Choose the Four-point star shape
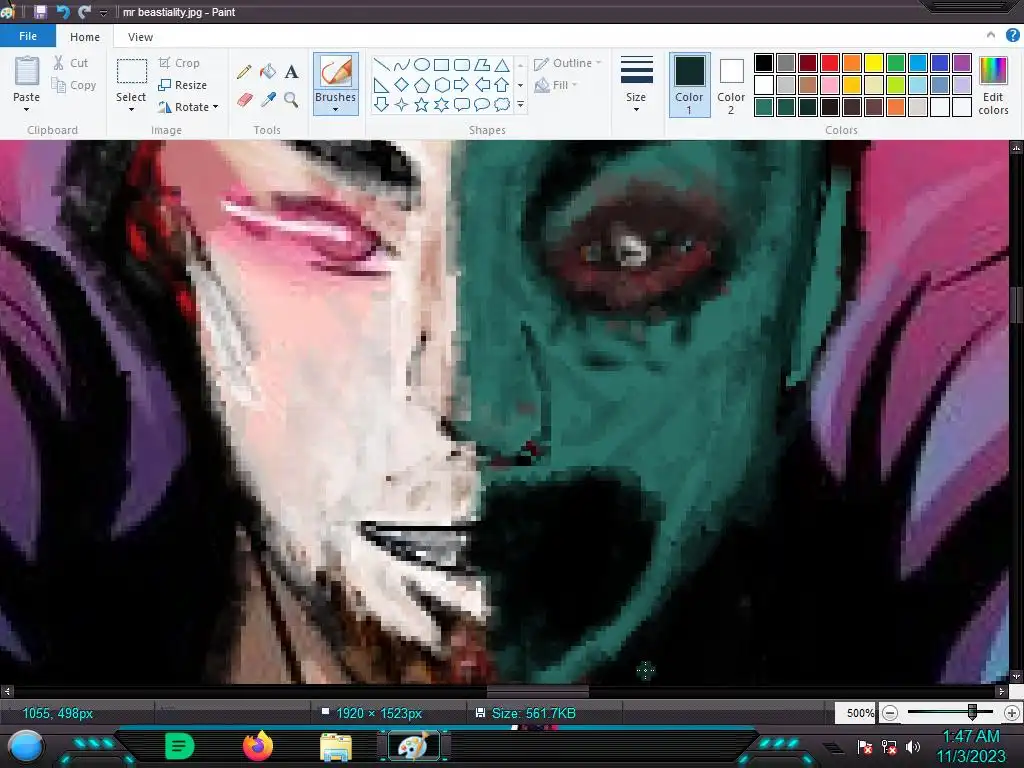 click(402, 104)
